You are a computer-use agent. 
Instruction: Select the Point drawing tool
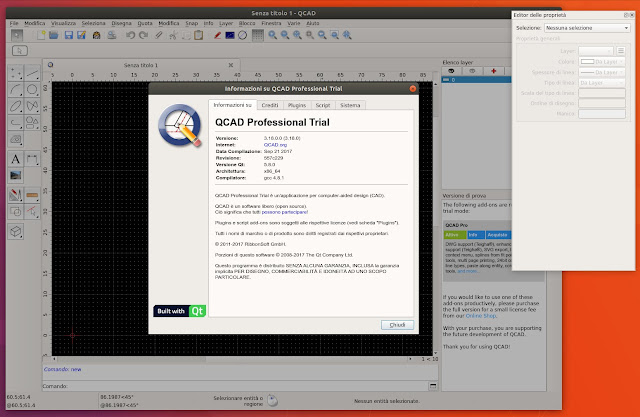(x=16, y=73)
